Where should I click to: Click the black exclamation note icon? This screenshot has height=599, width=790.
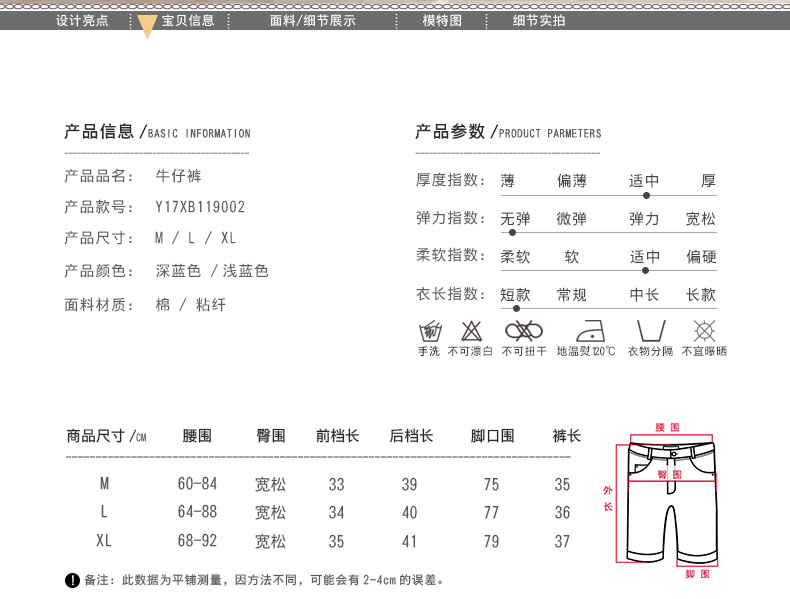click(73, 580)
